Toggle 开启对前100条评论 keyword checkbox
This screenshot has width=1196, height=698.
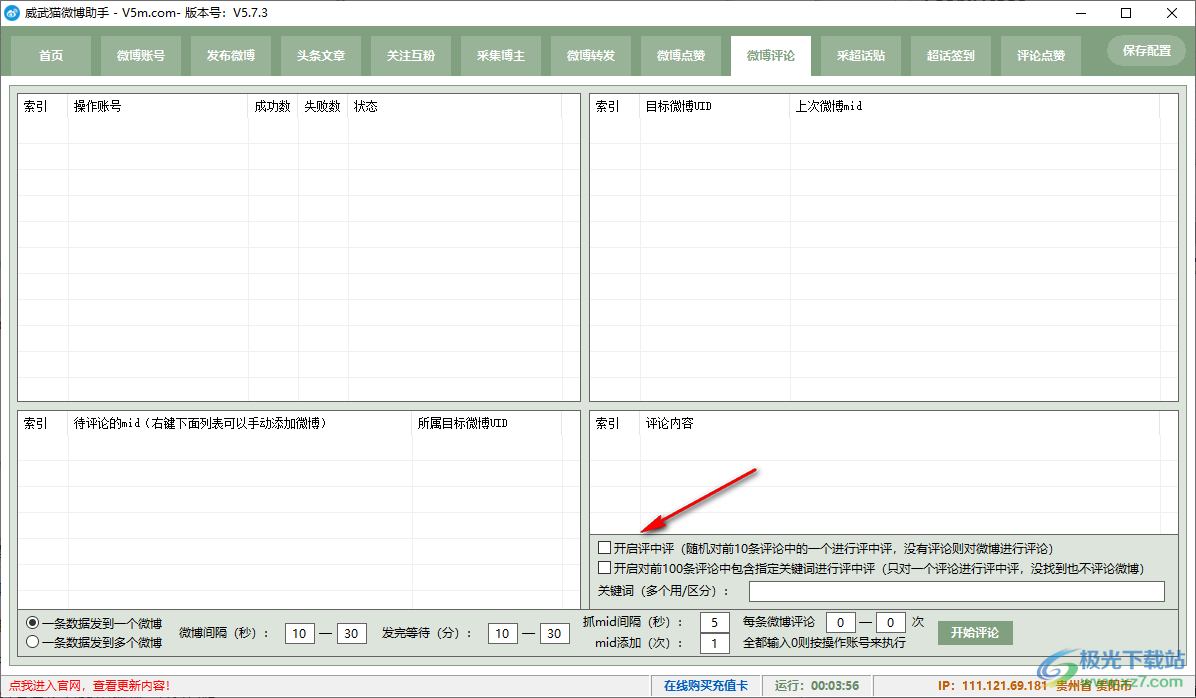click(x=605, y=568)
